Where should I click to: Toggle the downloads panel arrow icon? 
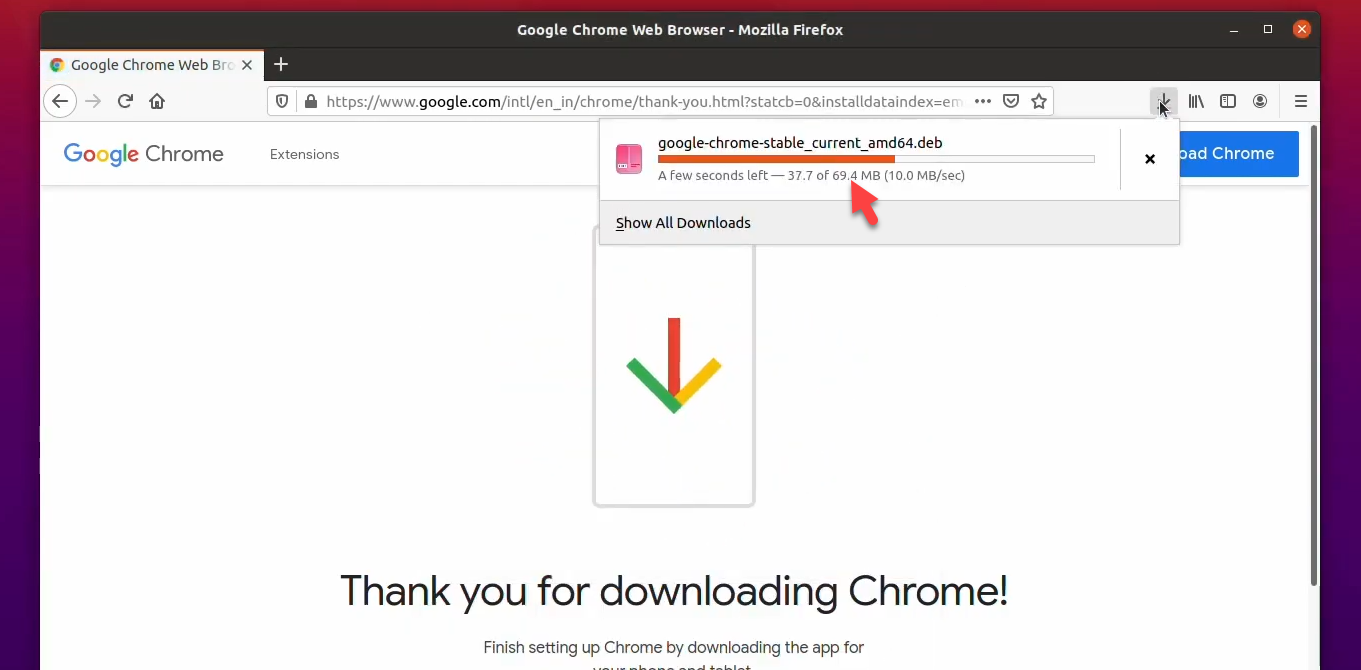1164,101
